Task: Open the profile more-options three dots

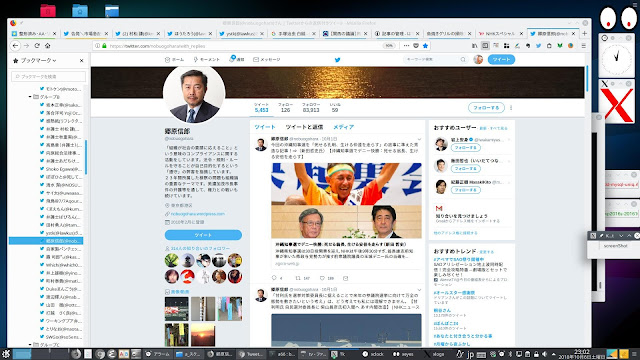Action: click(x=511, y=108)
